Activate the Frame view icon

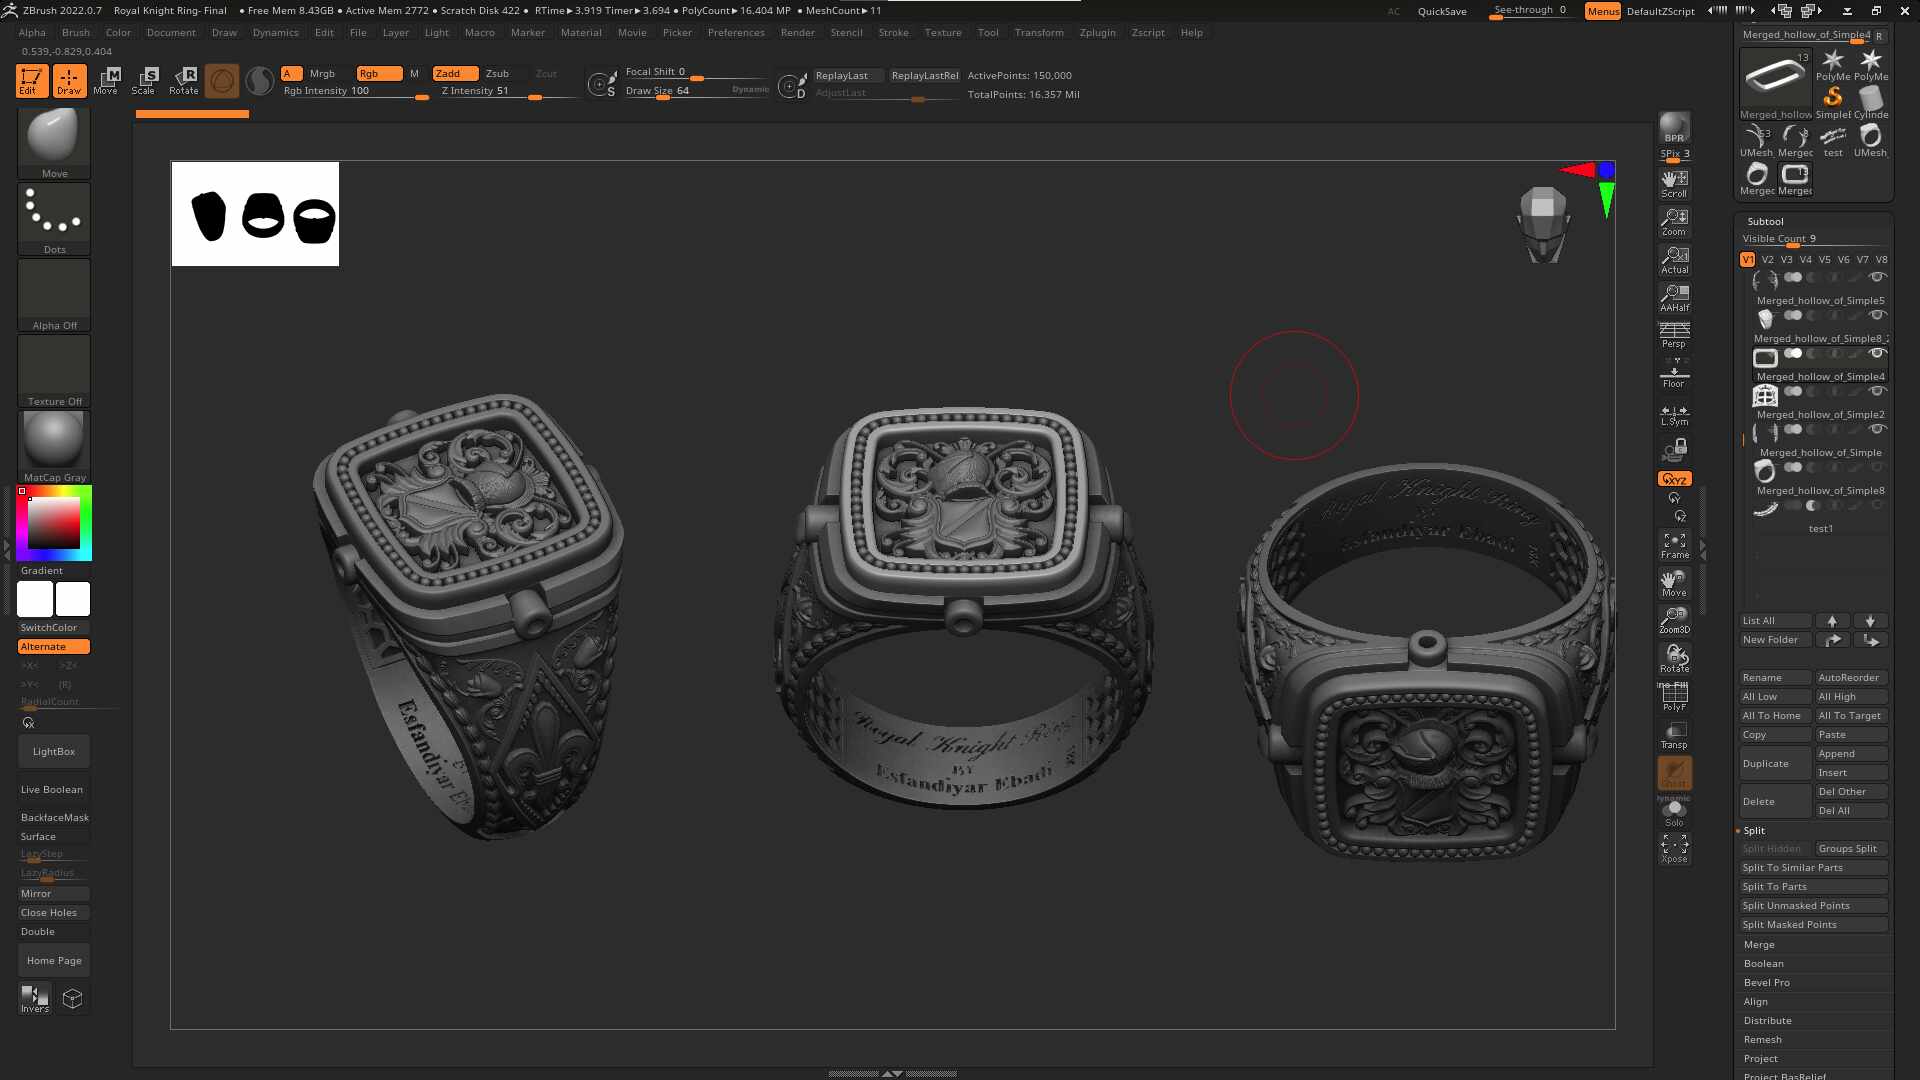[x=1674, y=545]
